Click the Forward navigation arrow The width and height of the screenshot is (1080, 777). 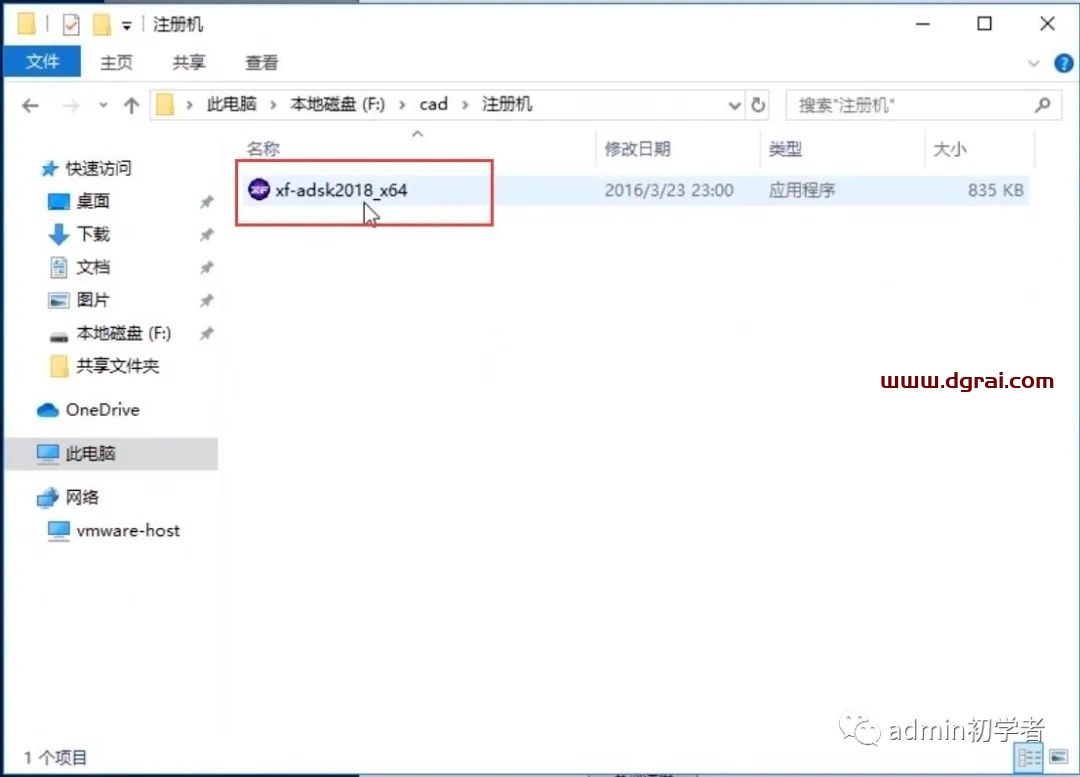(70, 105)
